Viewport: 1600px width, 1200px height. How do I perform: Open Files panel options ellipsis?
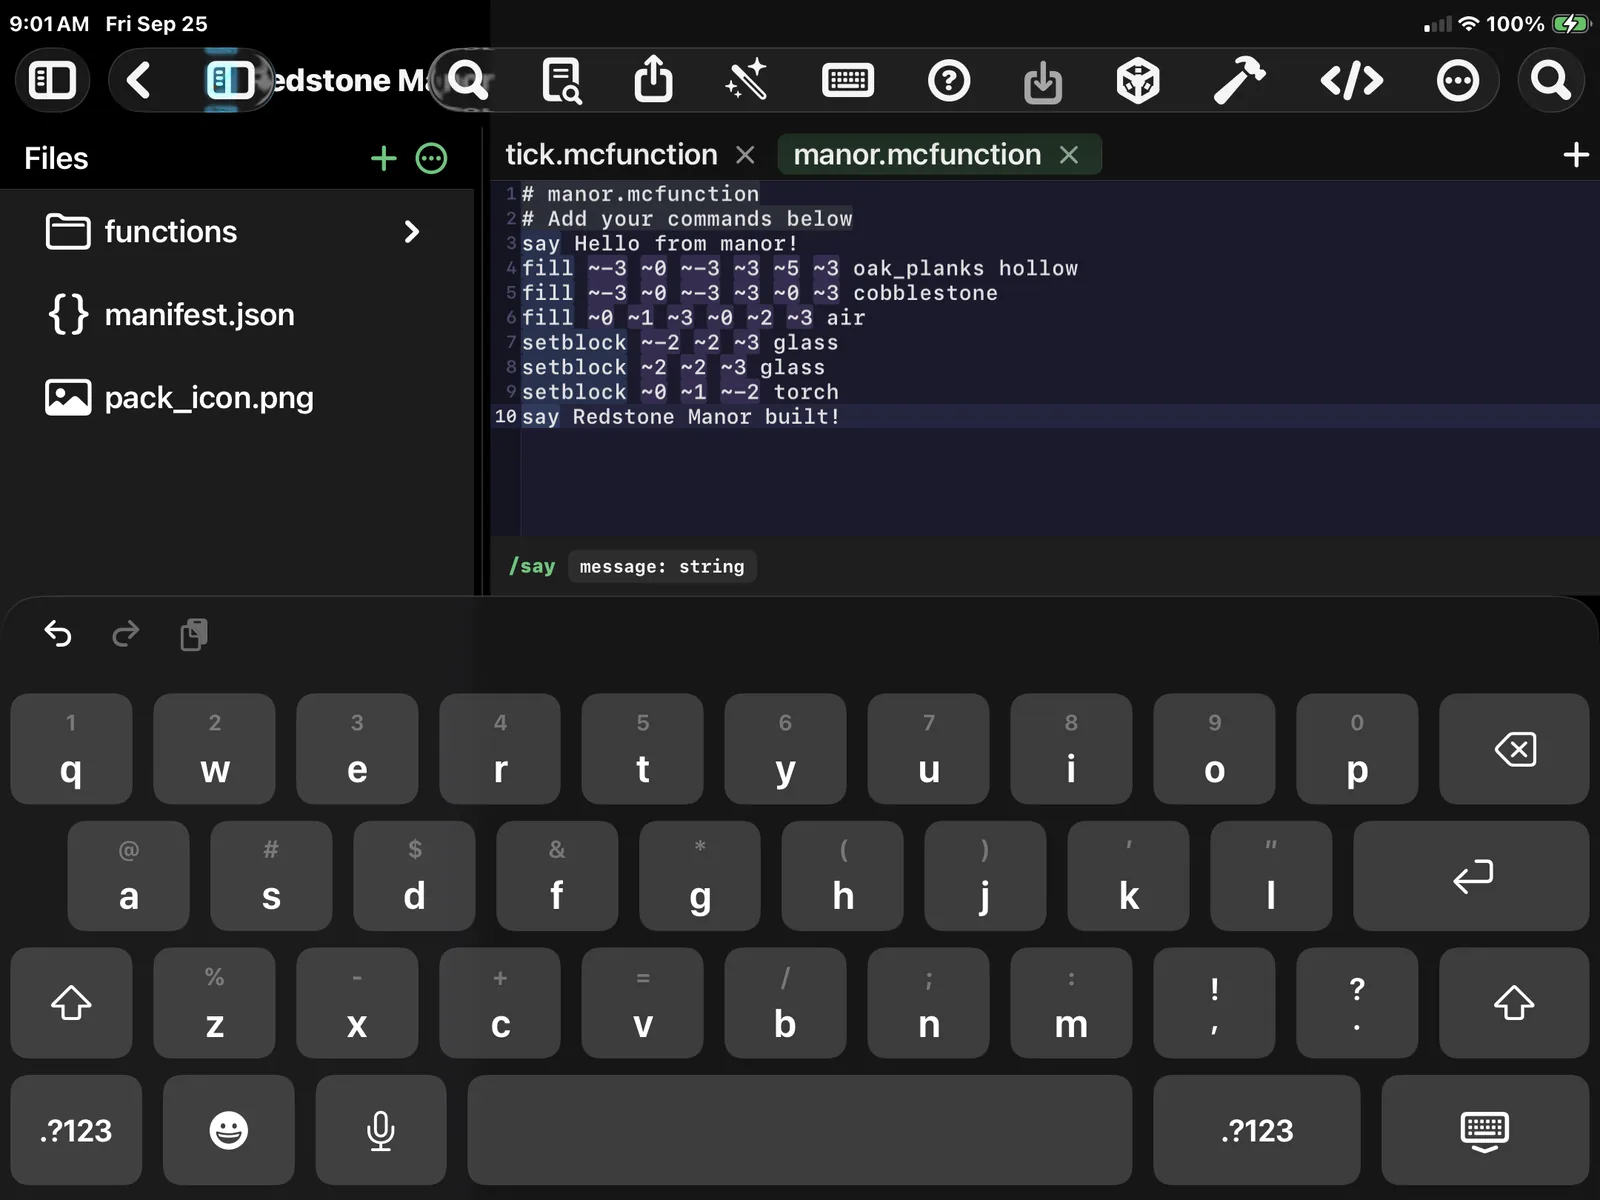[x=431, y=158]
